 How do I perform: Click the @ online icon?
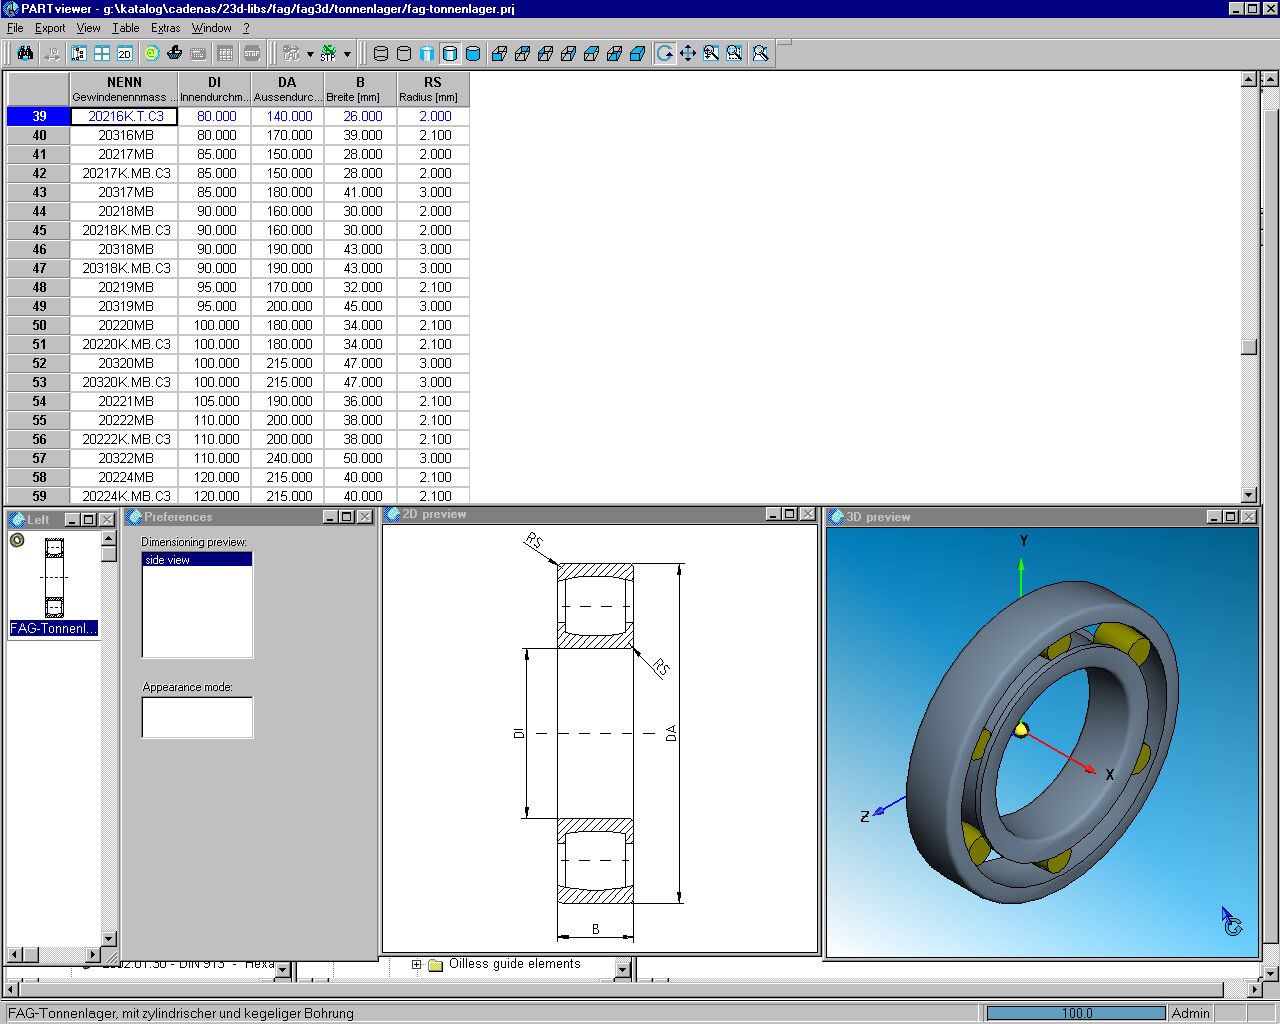click(151, 53)
